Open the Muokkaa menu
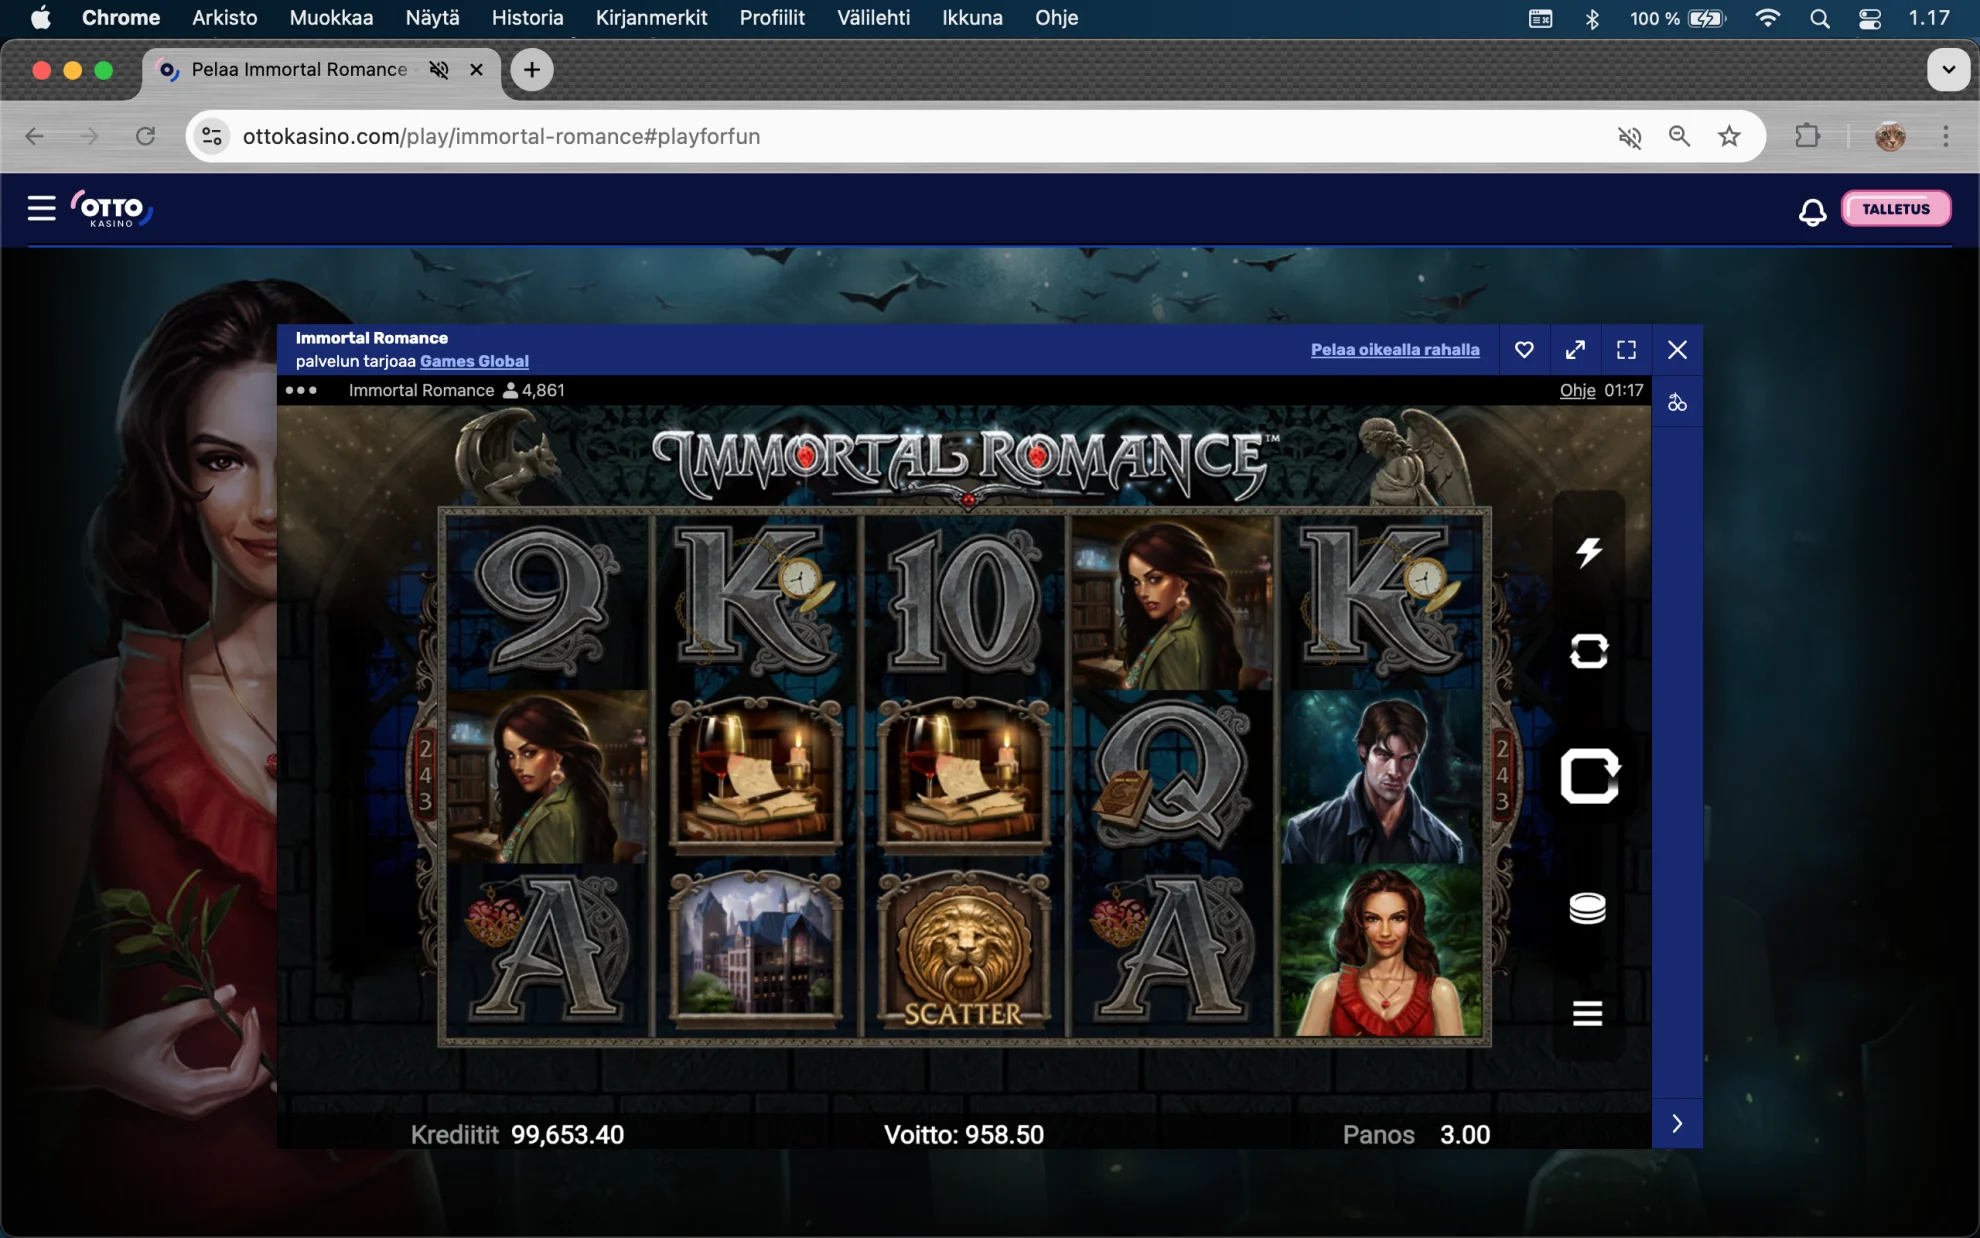This screenshot has height=1238, width=1980. pyautogui.click(x=331, y=18)
